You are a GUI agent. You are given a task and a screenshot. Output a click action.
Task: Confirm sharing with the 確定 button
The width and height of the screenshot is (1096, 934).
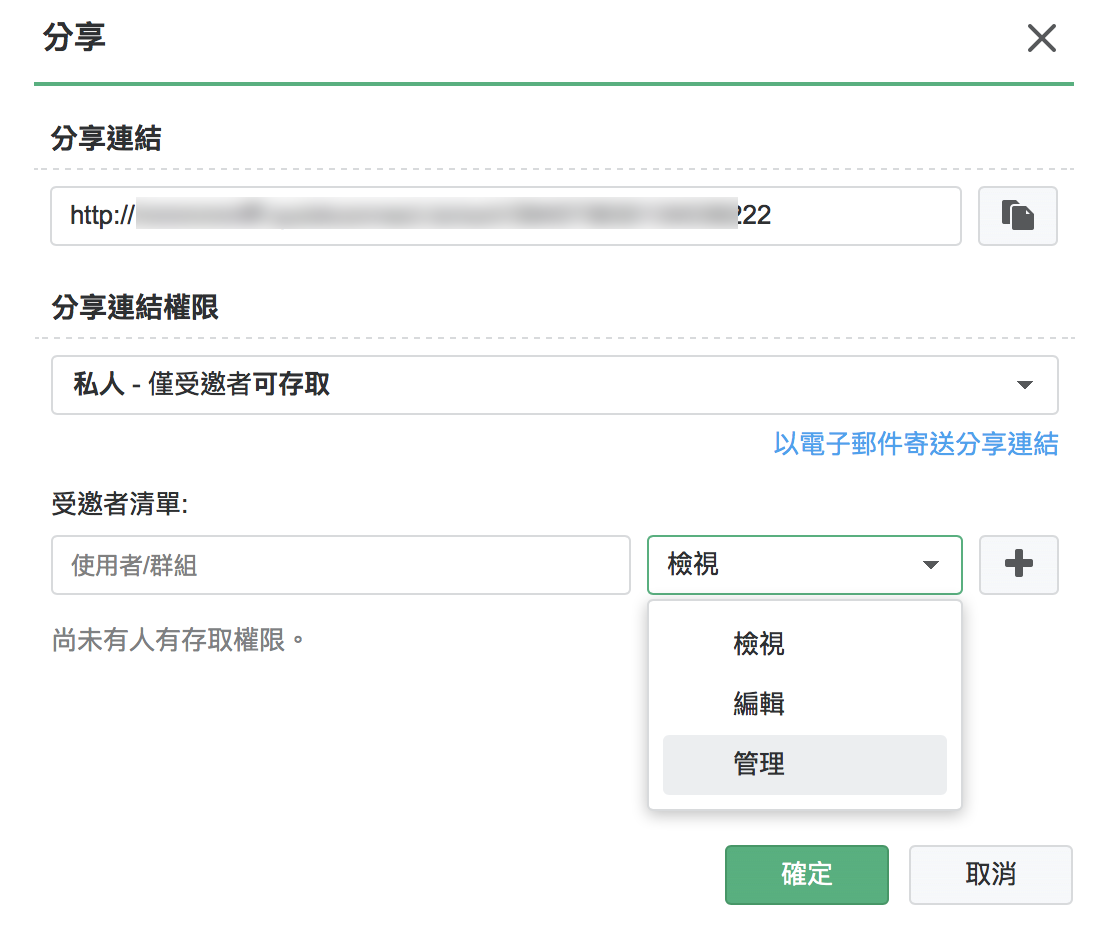tap(806, 875)
